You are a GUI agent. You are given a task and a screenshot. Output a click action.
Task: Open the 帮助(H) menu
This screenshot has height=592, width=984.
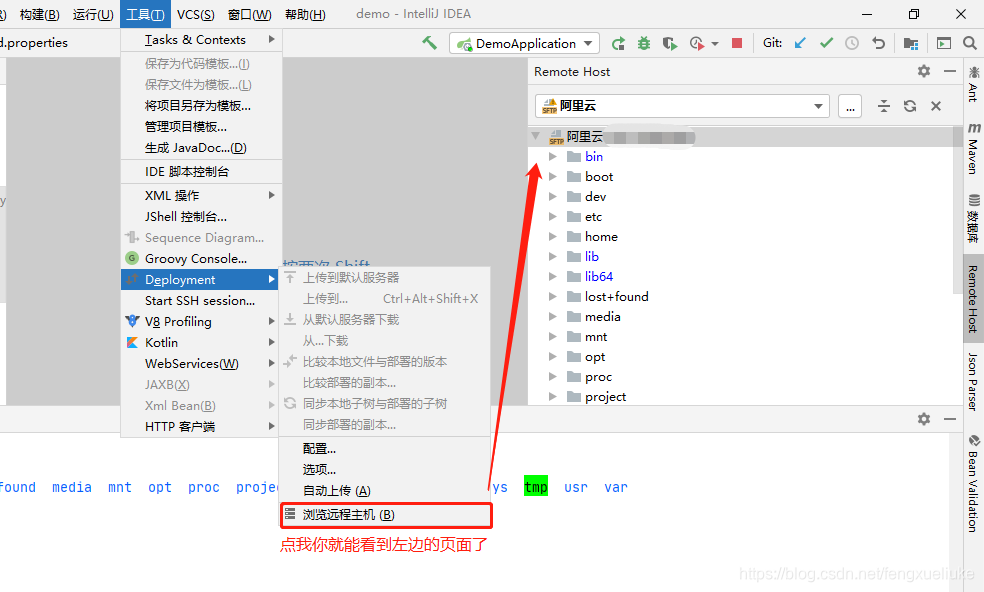(305, 14)
